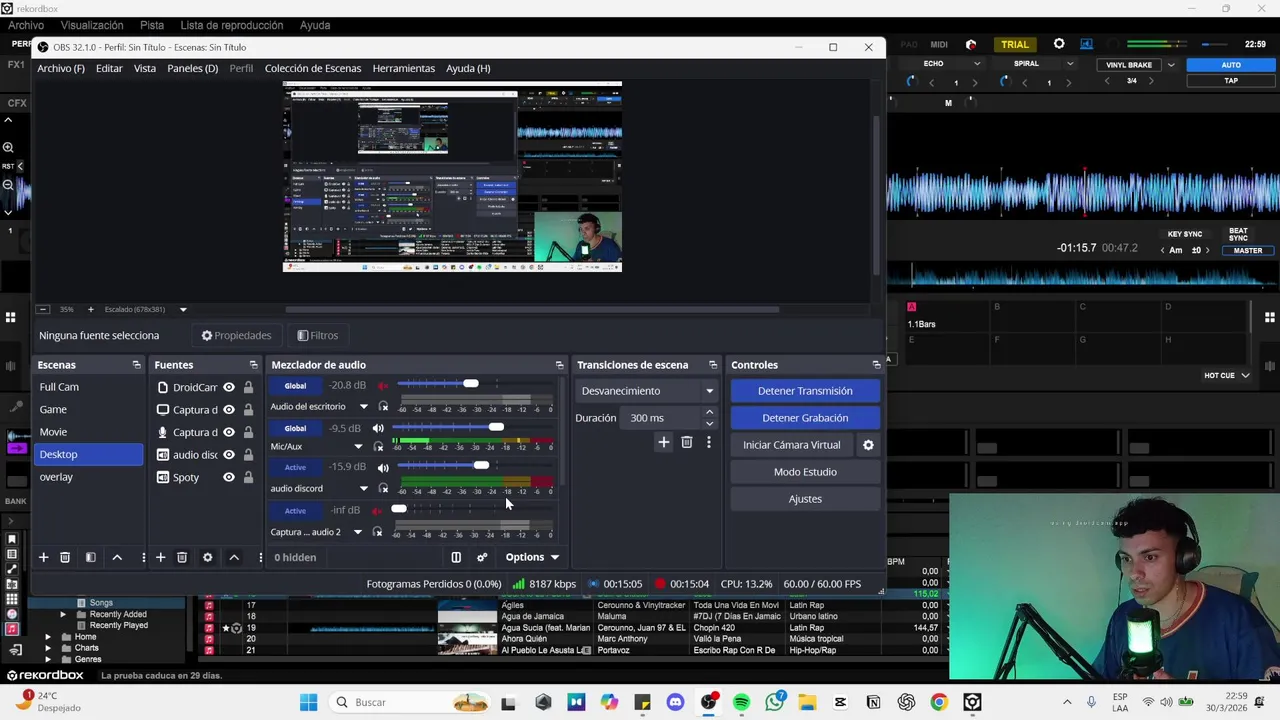Open Spotify from the Windows taskbar
1280x720 pixels.
pyautogui.click(x=741, y=702)
